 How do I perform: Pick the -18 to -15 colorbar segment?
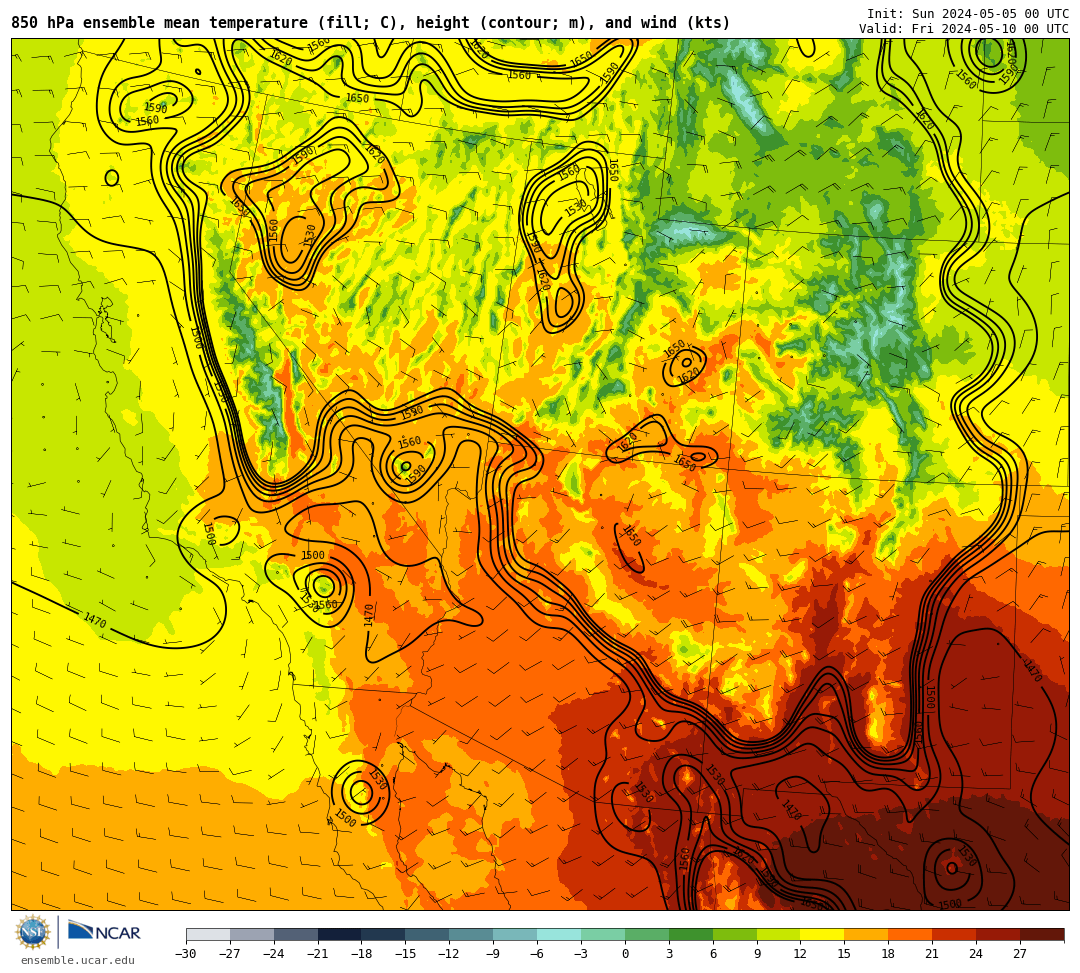pos(384,934)
